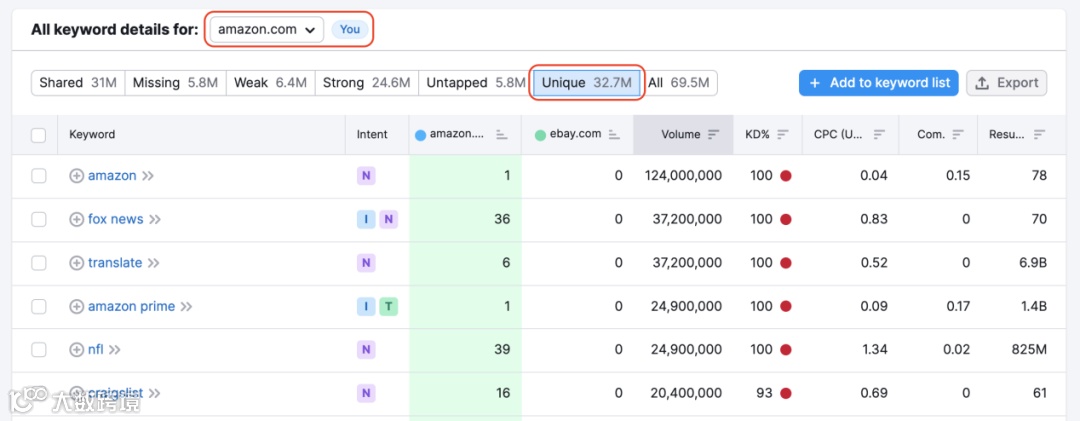This screenshot has height=421, width=1080.
Task: Click the plus icon beside amazon keyword
Action: [x=76, y=176]
